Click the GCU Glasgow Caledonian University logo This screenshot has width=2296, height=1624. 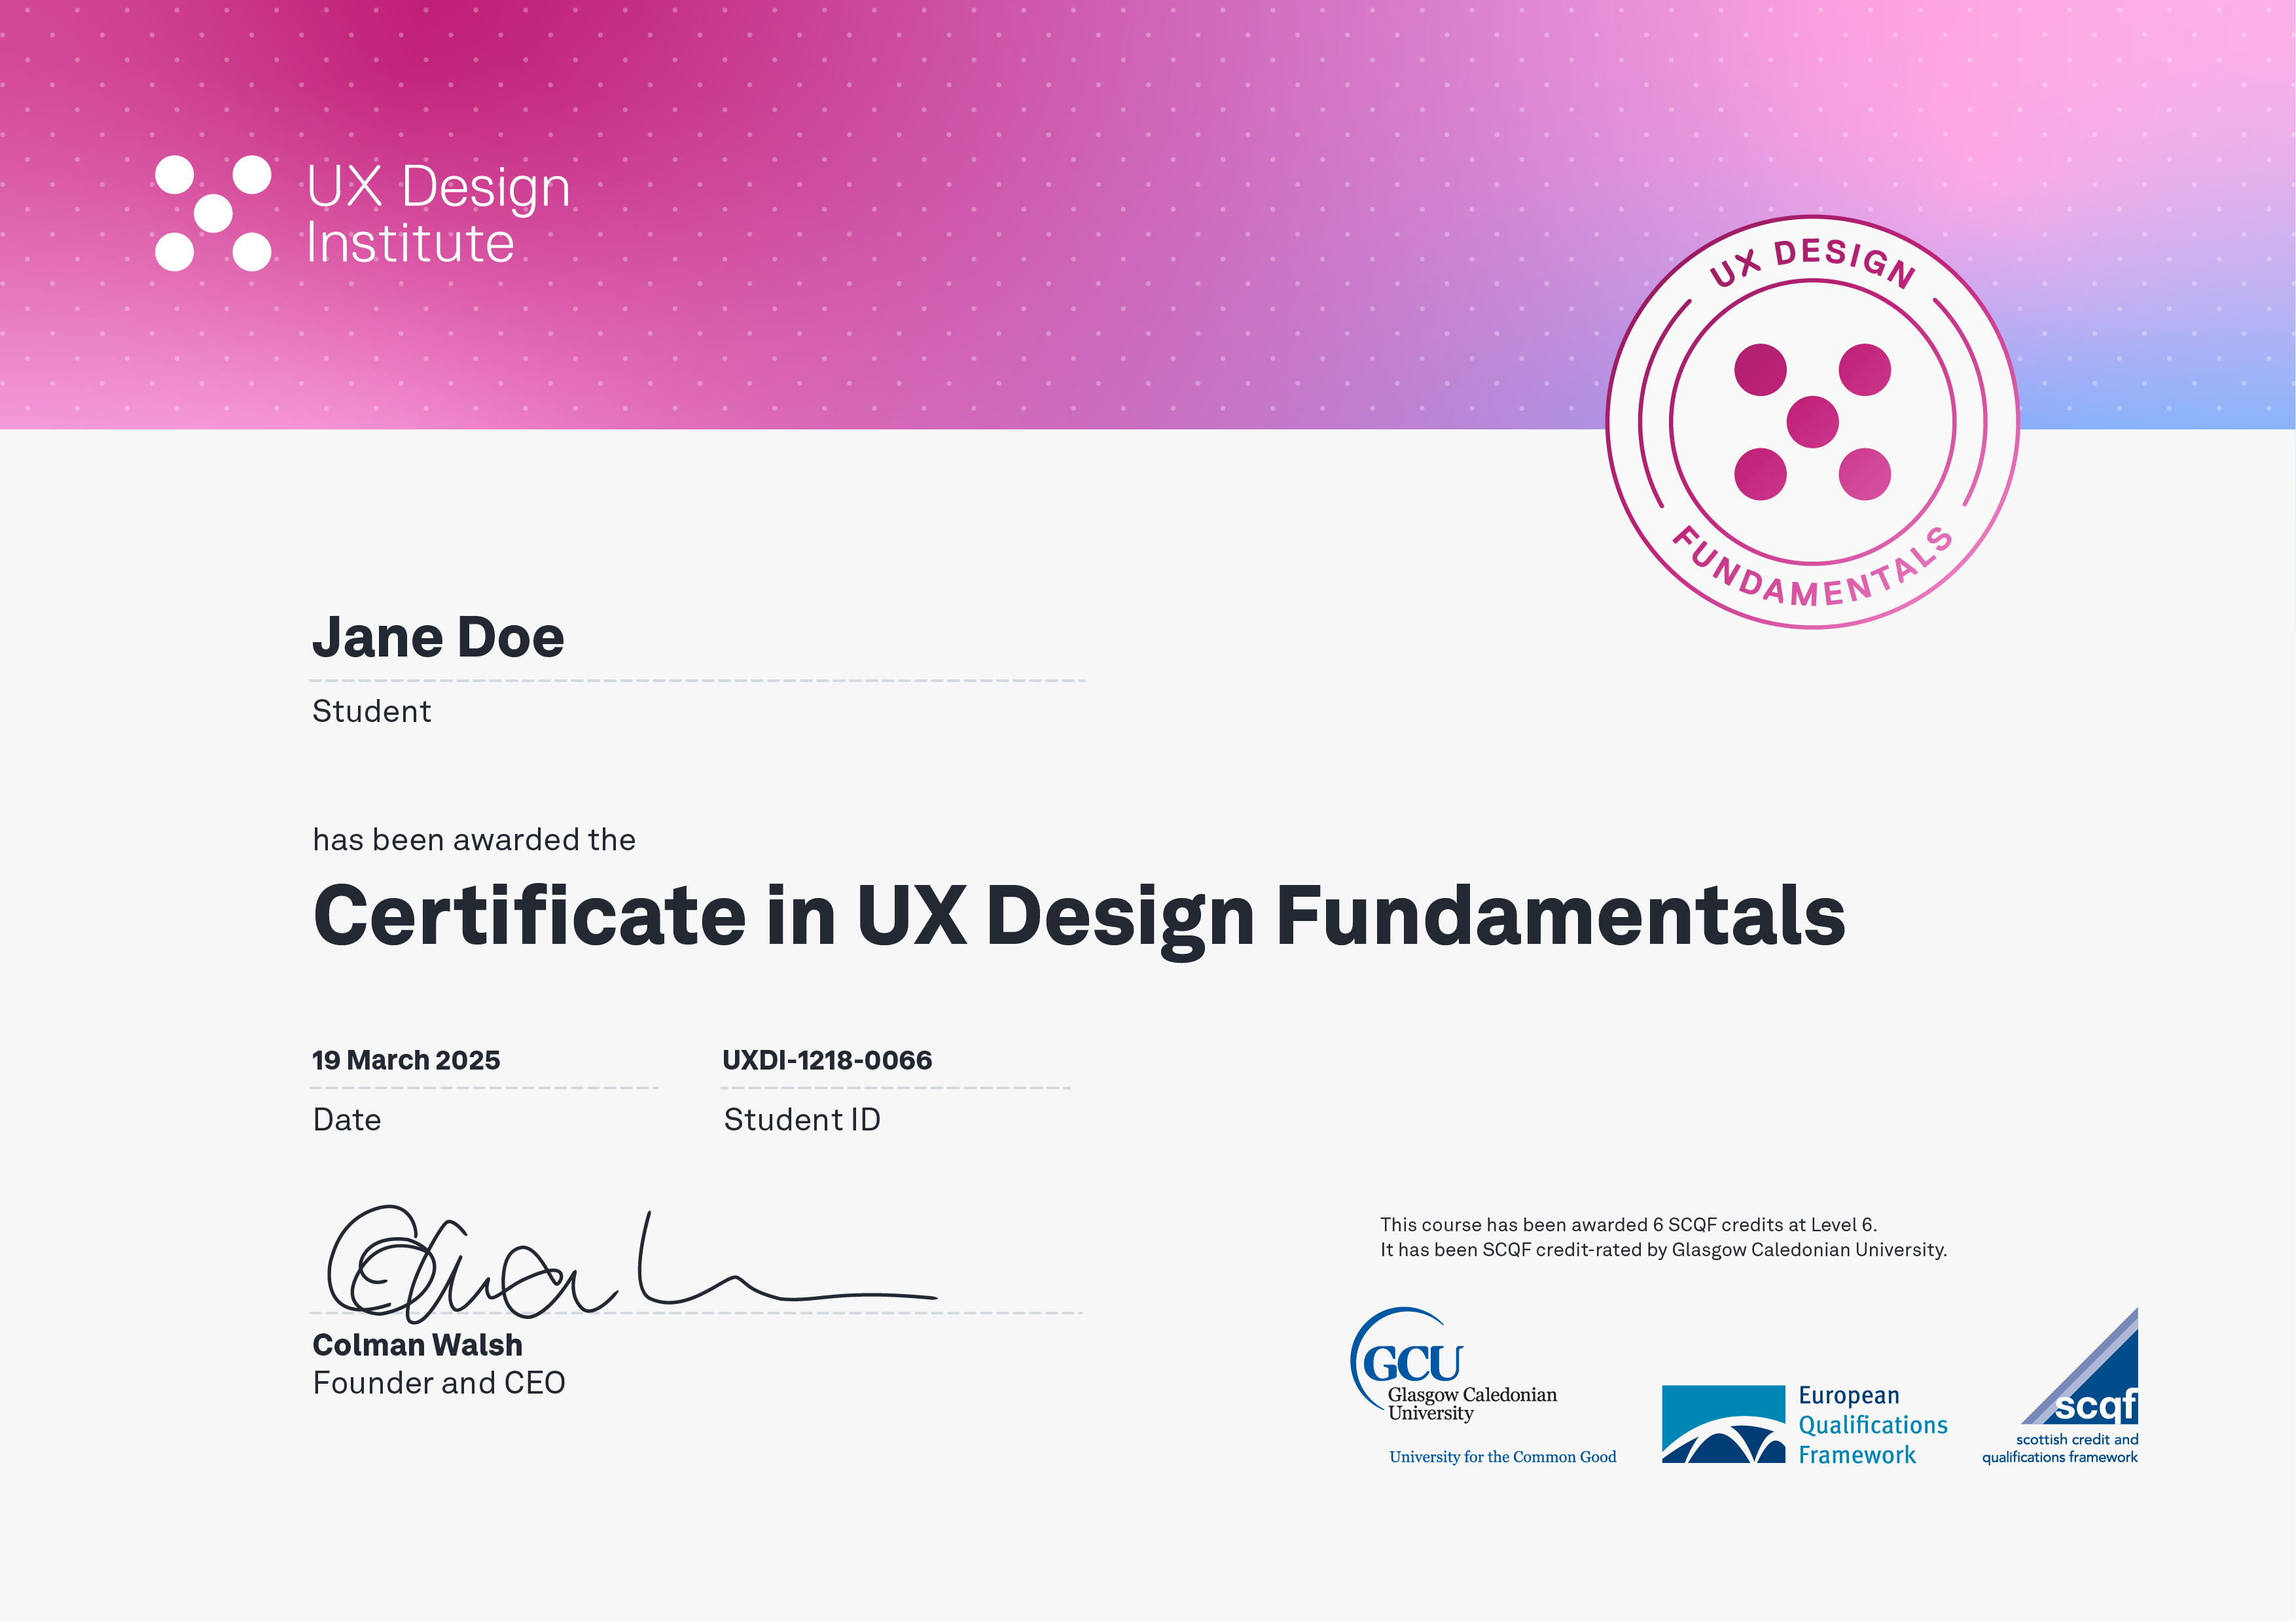tap(1453, 1366)
